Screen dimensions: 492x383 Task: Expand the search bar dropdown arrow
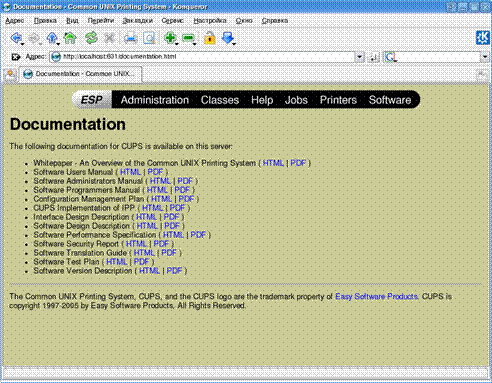[485, 57]
